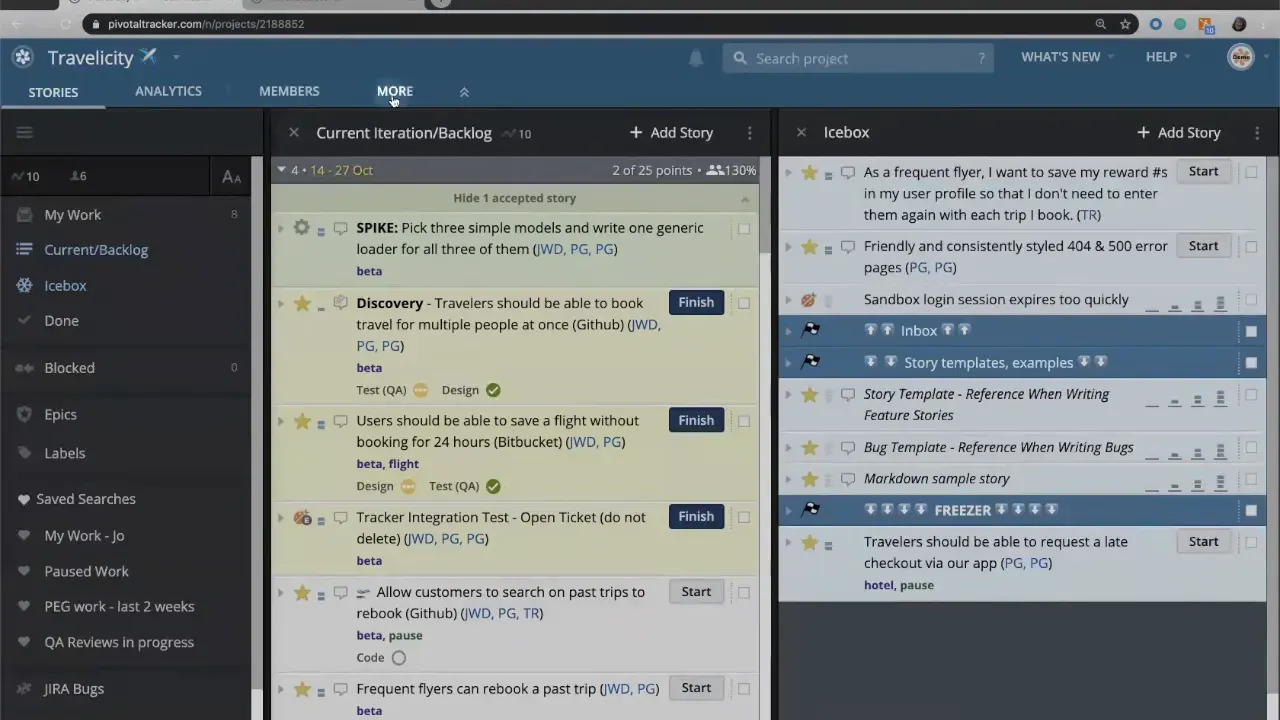Screen dimensions: 1280x720
Task: Open the MEMBERS tab
Action: (x=289, y=91)
